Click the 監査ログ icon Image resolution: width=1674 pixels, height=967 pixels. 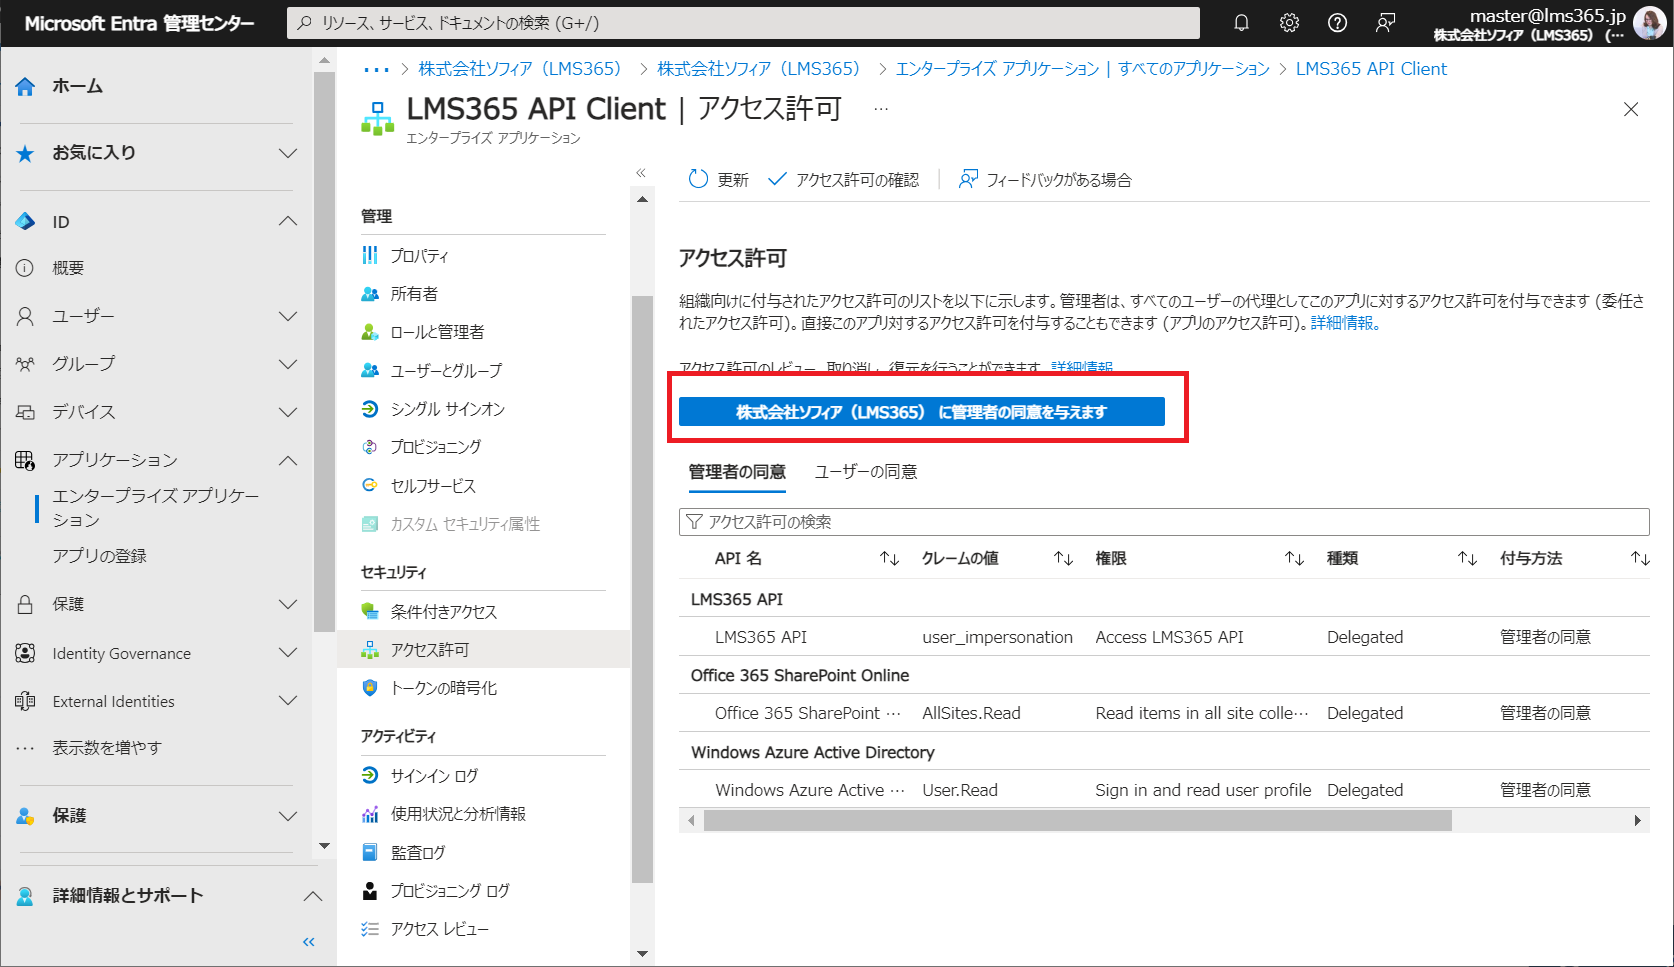pyautogui.click(x=370, y=852)
